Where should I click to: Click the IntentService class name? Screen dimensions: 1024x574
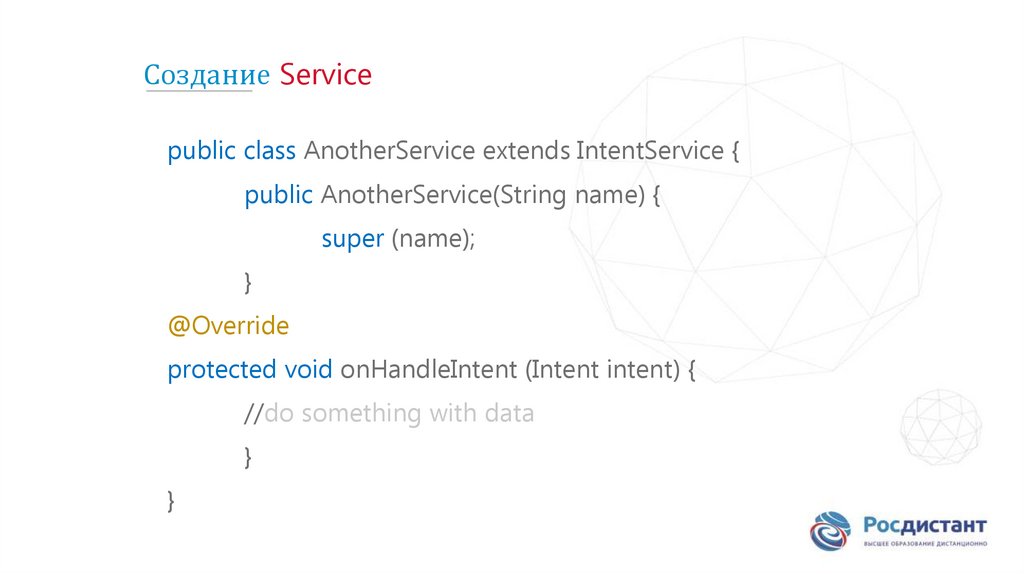click(649, 151)
